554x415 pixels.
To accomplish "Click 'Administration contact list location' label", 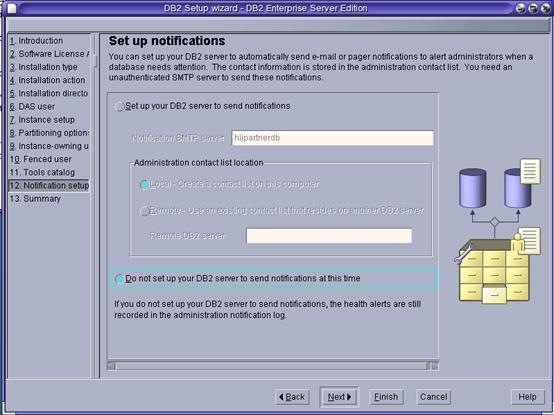I will 199,163.
